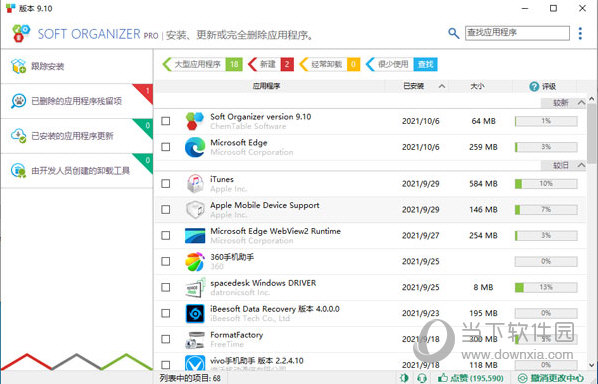Open 撤消更改中心
This screenshot has width=598, height=384.
551,378
